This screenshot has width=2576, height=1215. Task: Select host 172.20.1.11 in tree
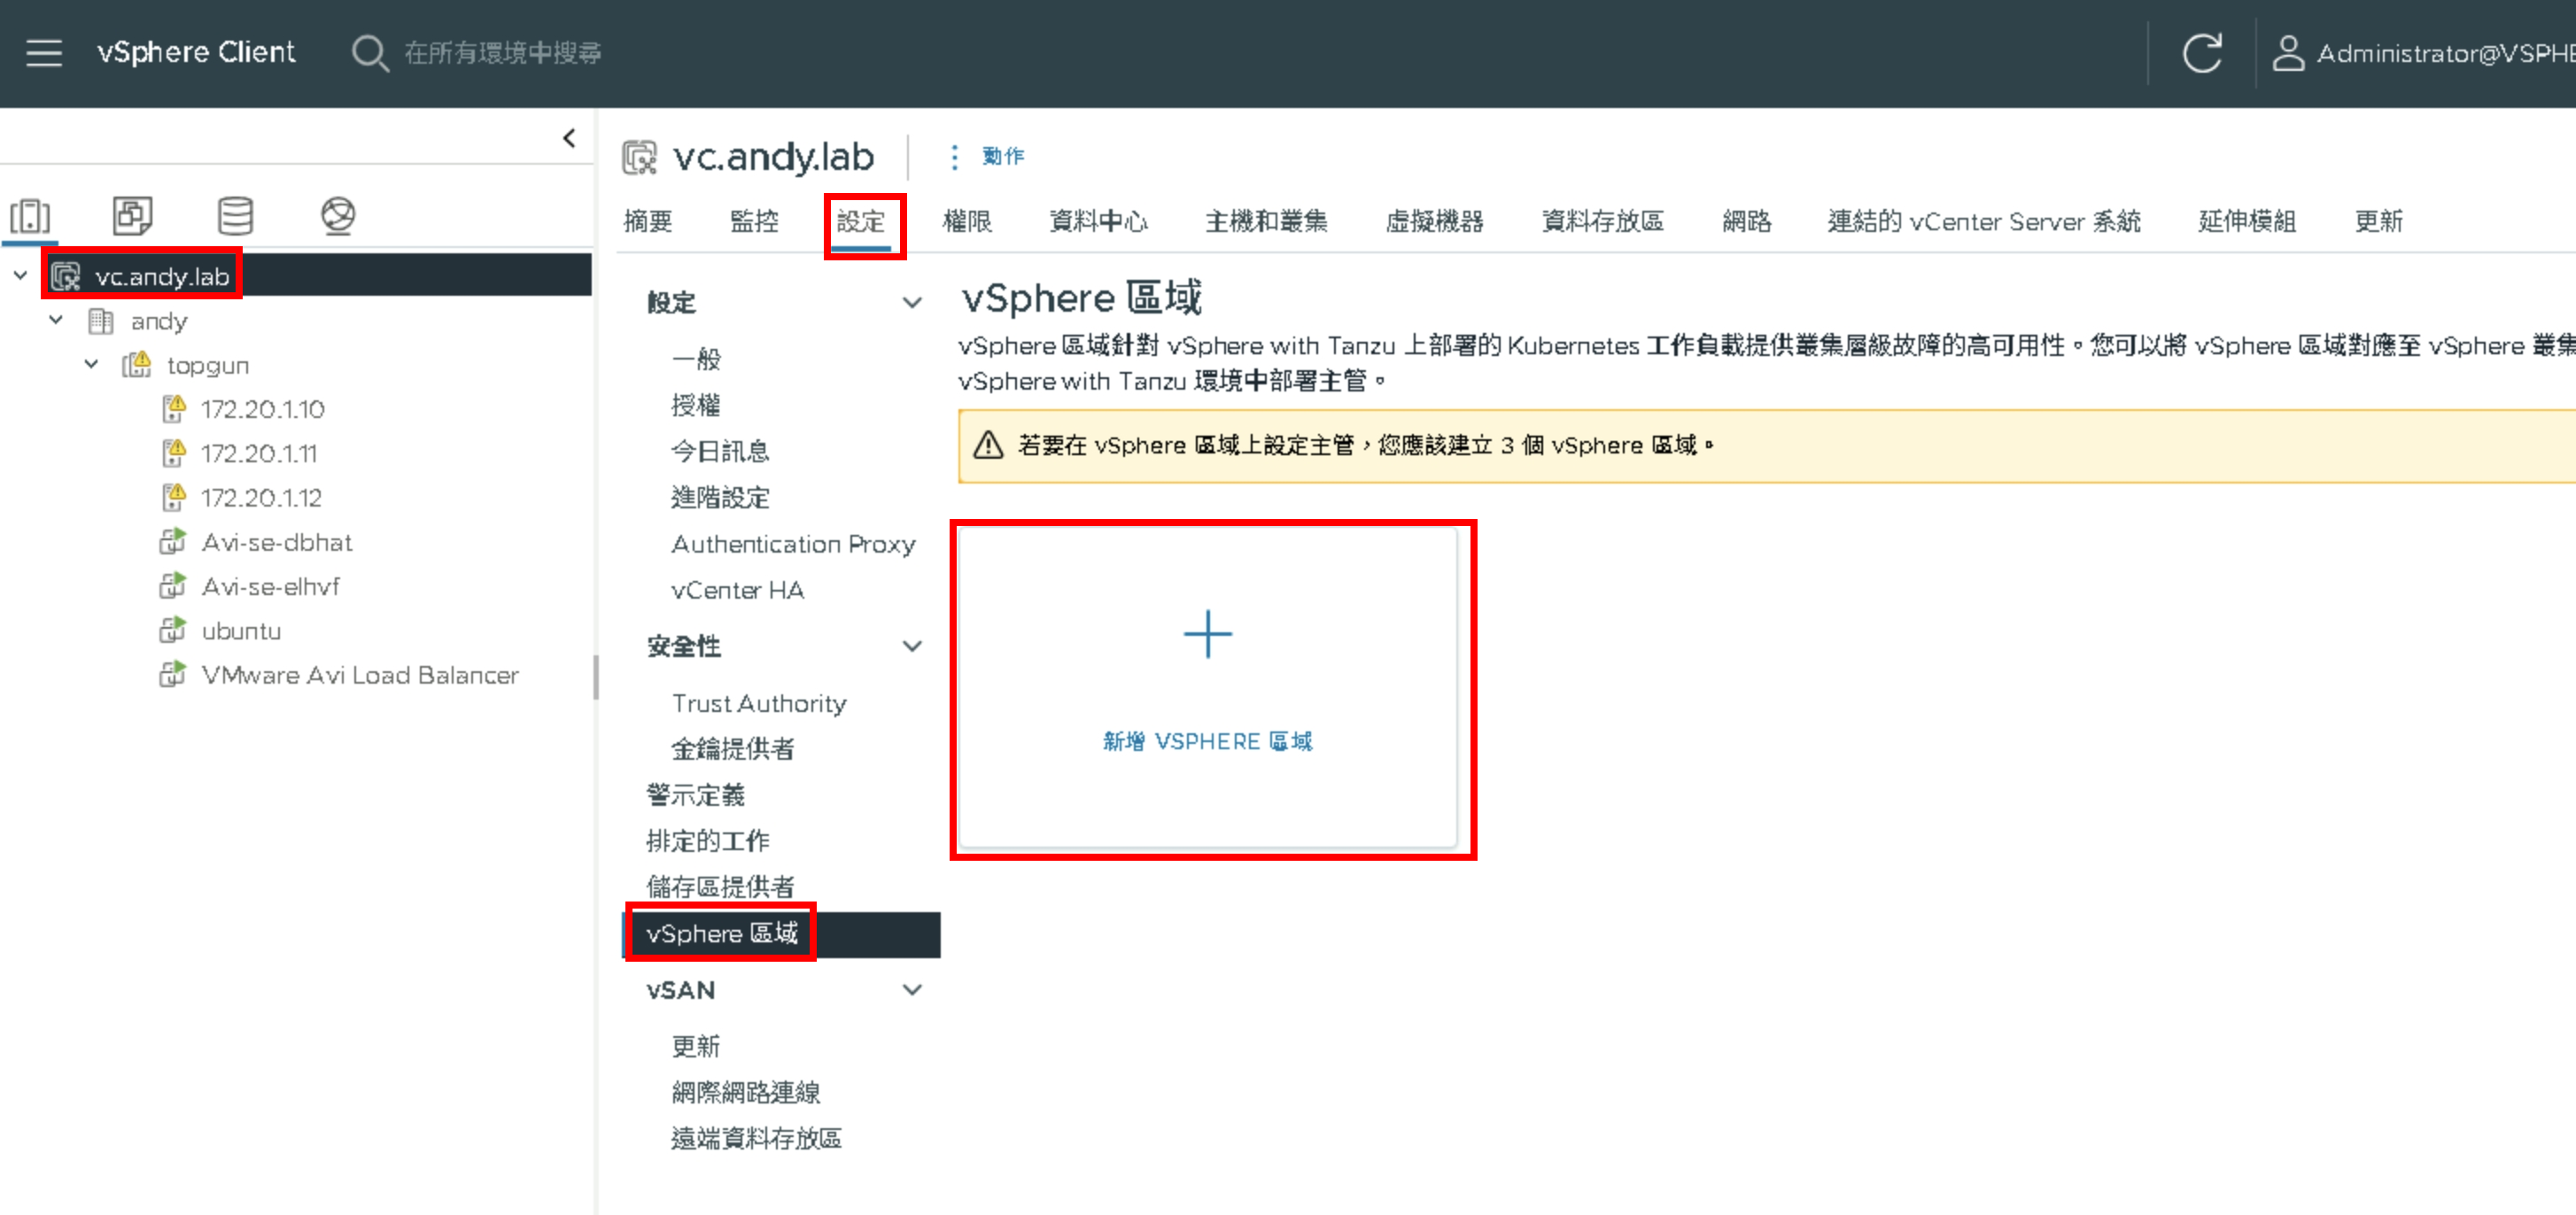259,453
